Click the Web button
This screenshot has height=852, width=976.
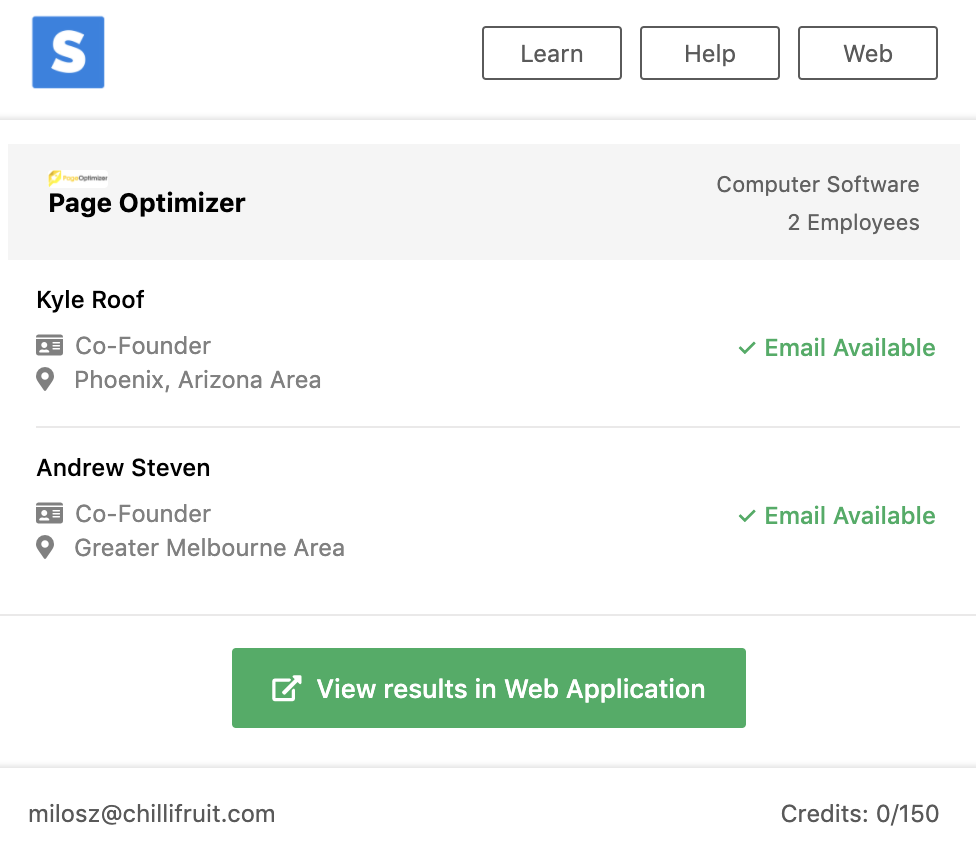pyautogui.click(x=868, y=53)
